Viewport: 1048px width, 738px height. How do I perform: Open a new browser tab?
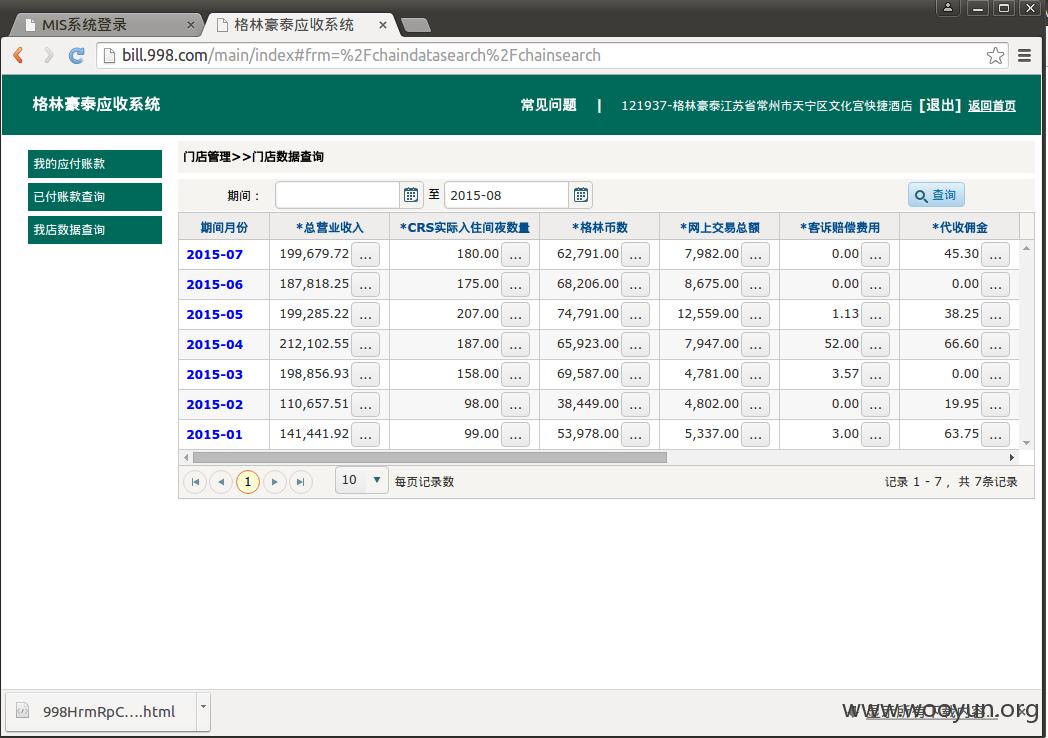coord(416,26)
